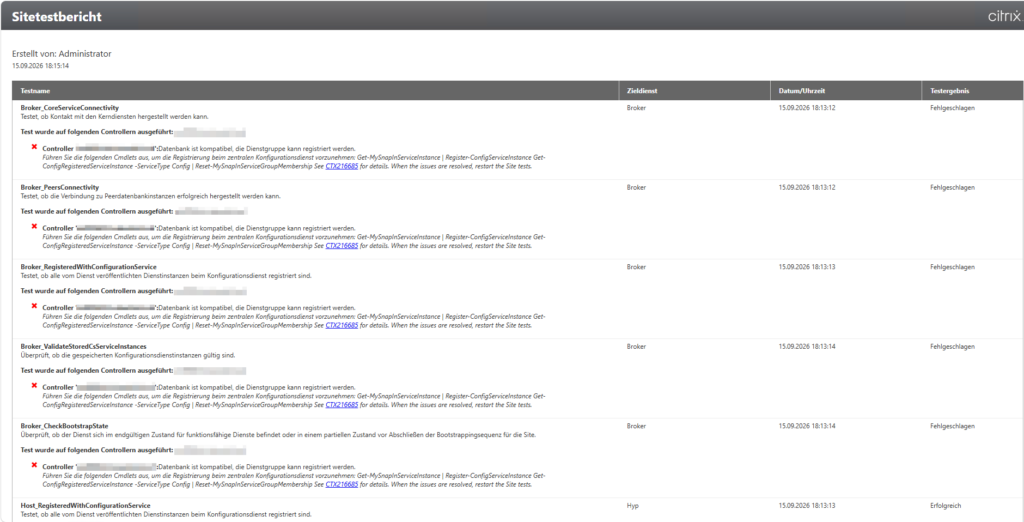The height and width of the screenshot is (522, 1024).
Task: Click the red X icon under Broker_RegisteredWithConfigurationService
Action: (x=34, y=306)
